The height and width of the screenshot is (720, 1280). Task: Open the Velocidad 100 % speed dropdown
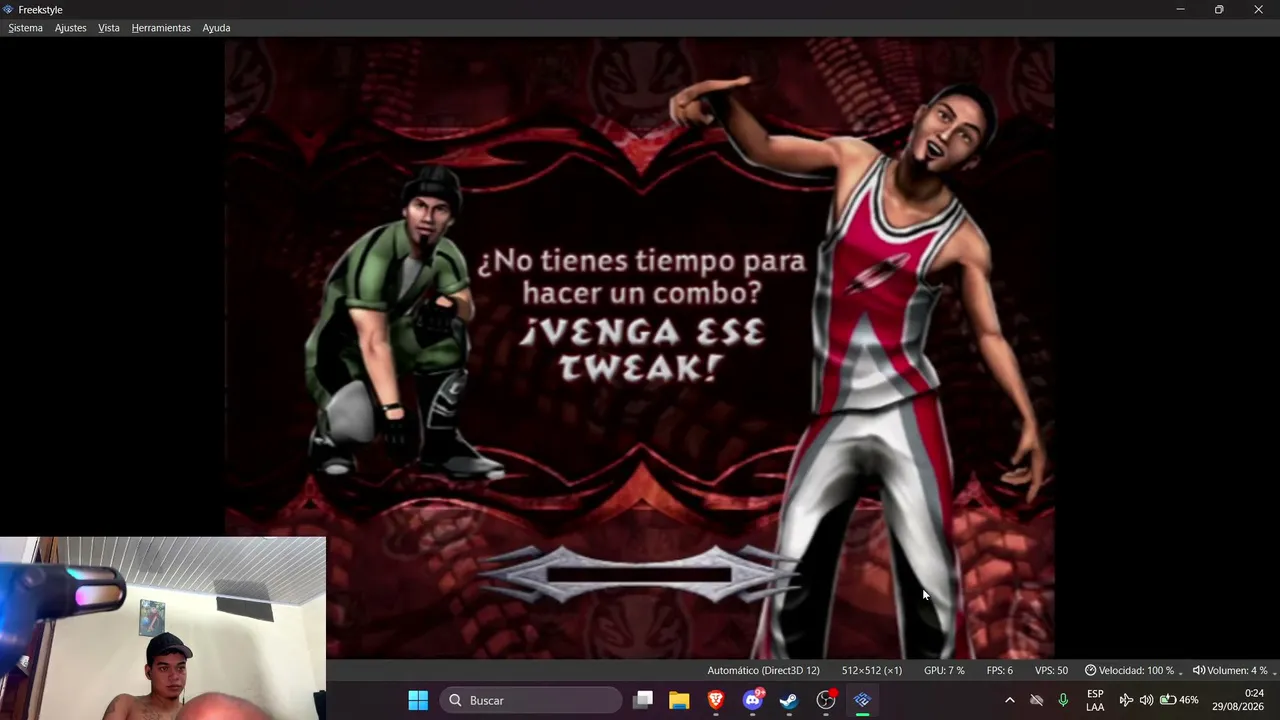click(1133, 670)
